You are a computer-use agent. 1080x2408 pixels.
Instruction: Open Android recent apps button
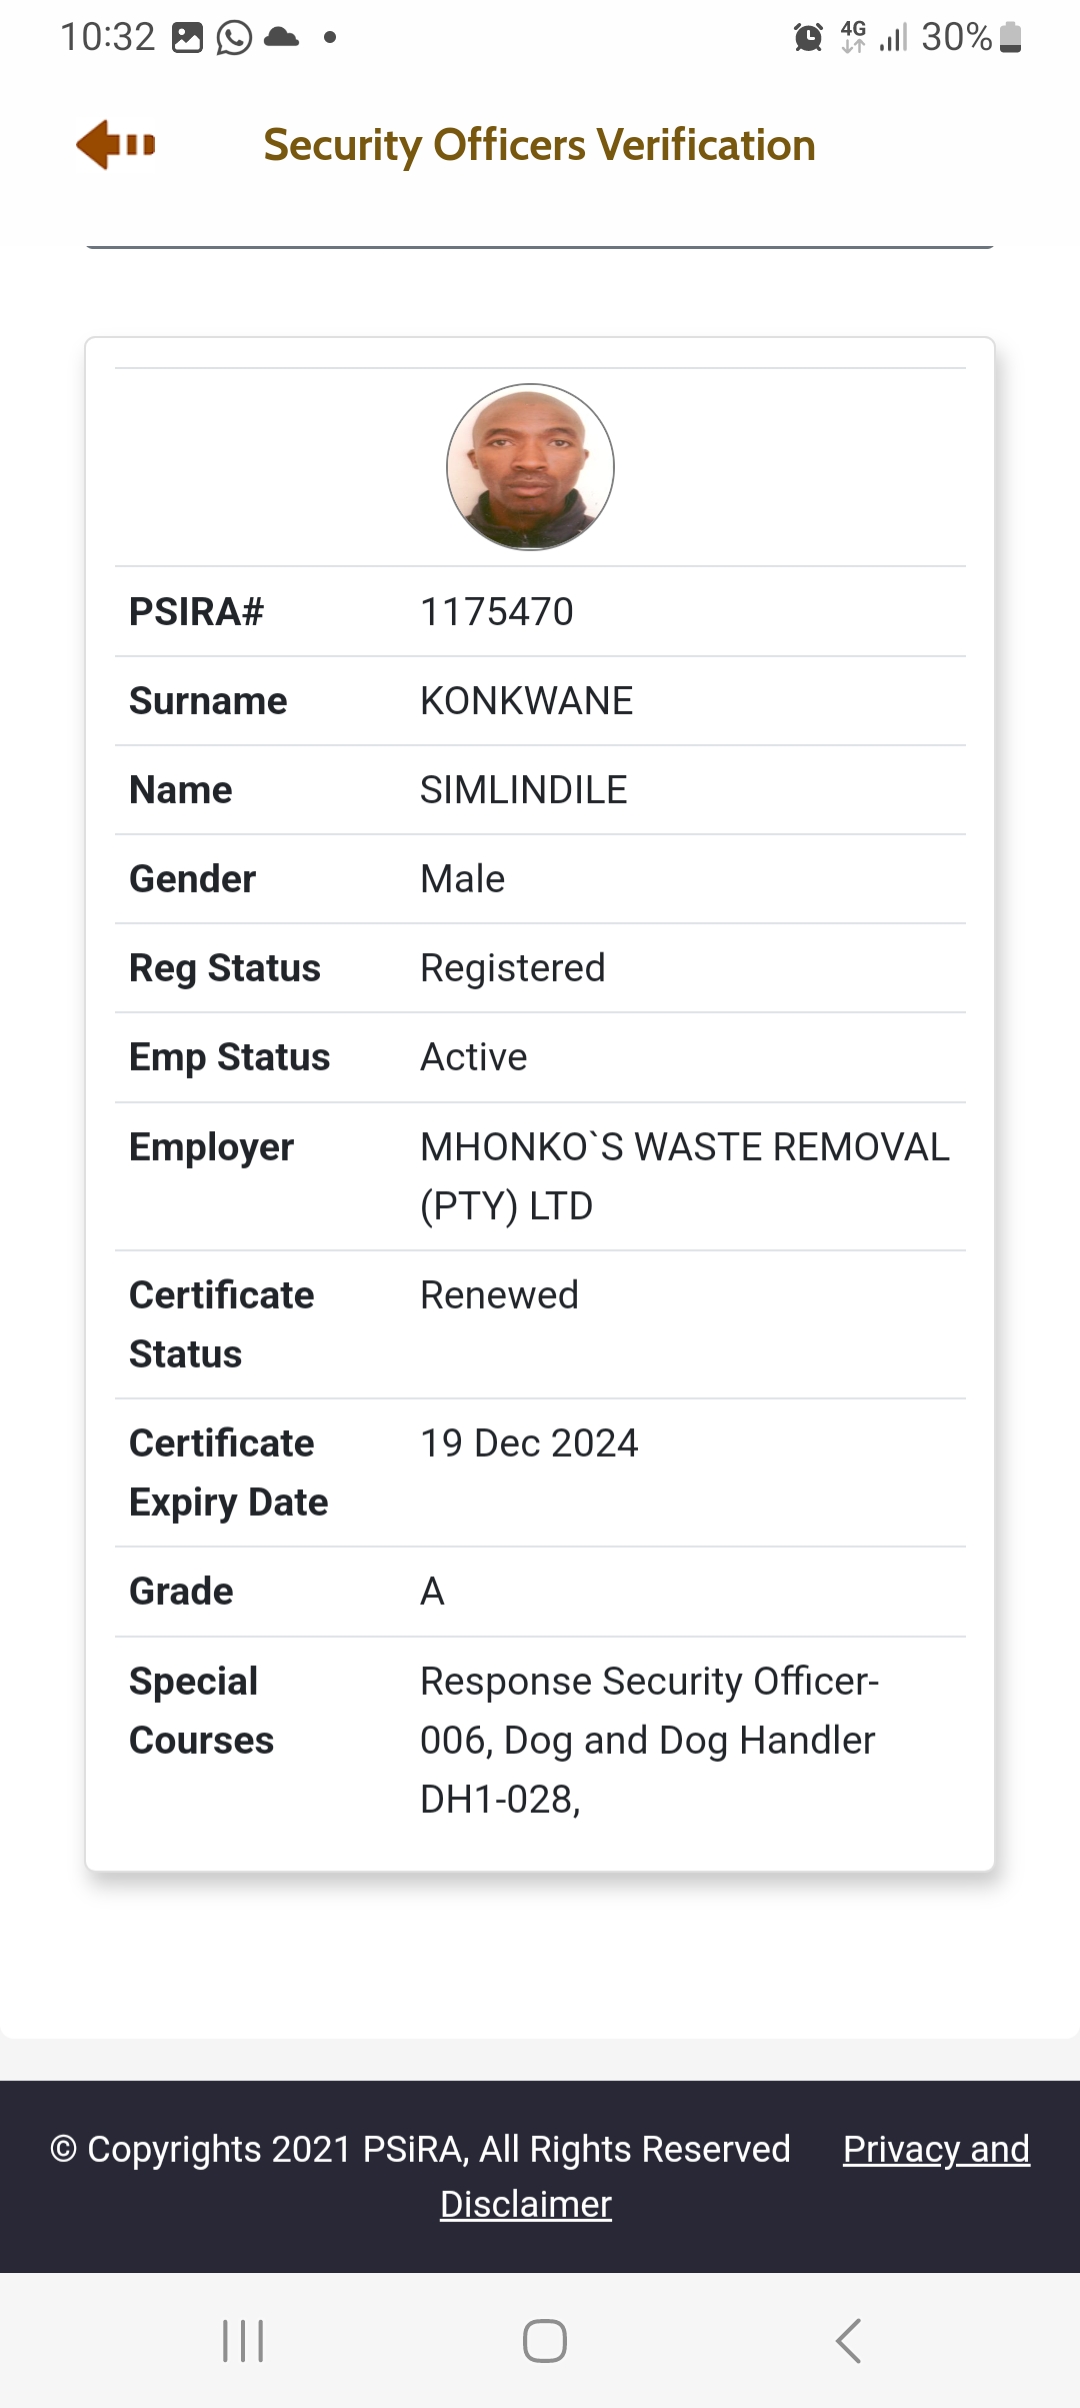click(x=243, y=2341)
